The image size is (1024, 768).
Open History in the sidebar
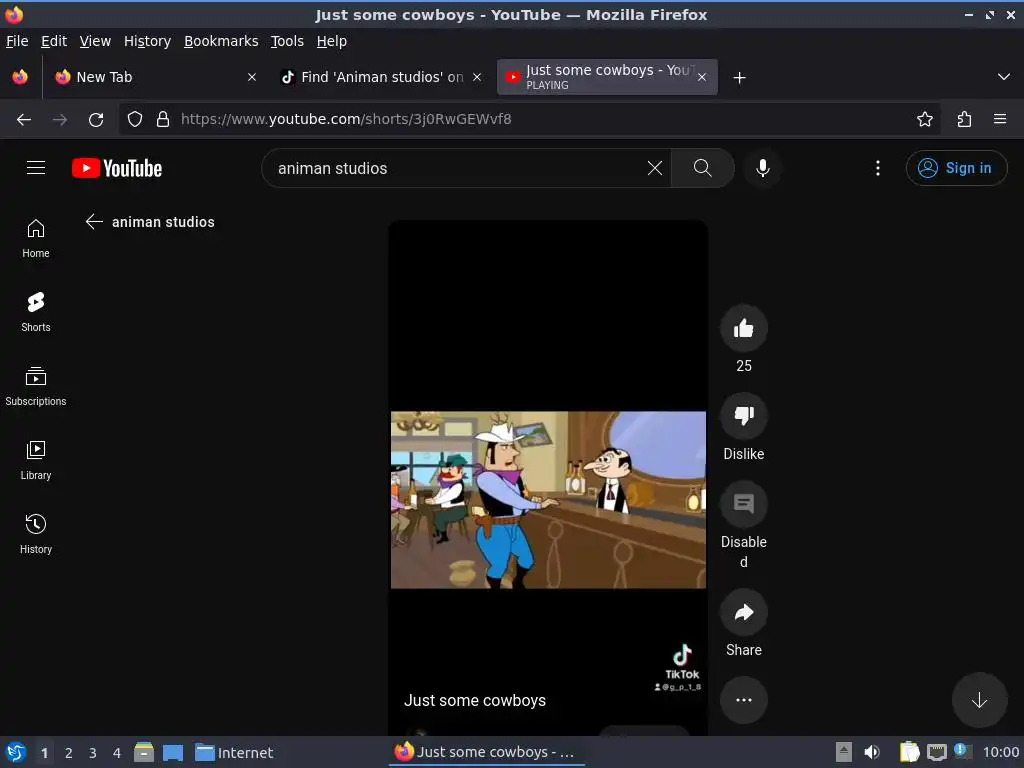click(x=36, y=534)
